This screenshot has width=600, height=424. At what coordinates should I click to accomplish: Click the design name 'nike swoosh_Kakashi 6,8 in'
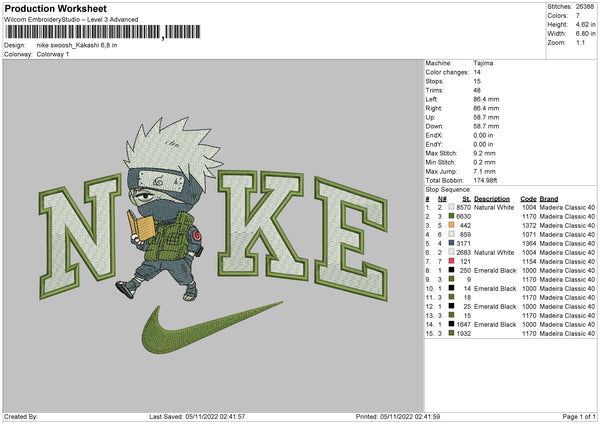click(x=77, y=45)
